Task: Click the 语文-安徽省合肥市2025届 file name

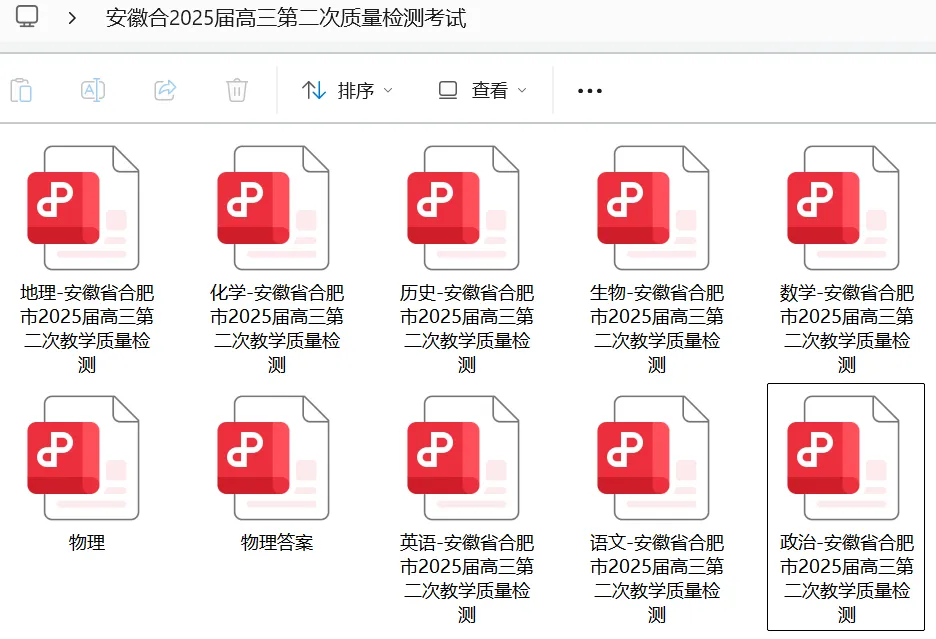Action: tap(657, 578)
